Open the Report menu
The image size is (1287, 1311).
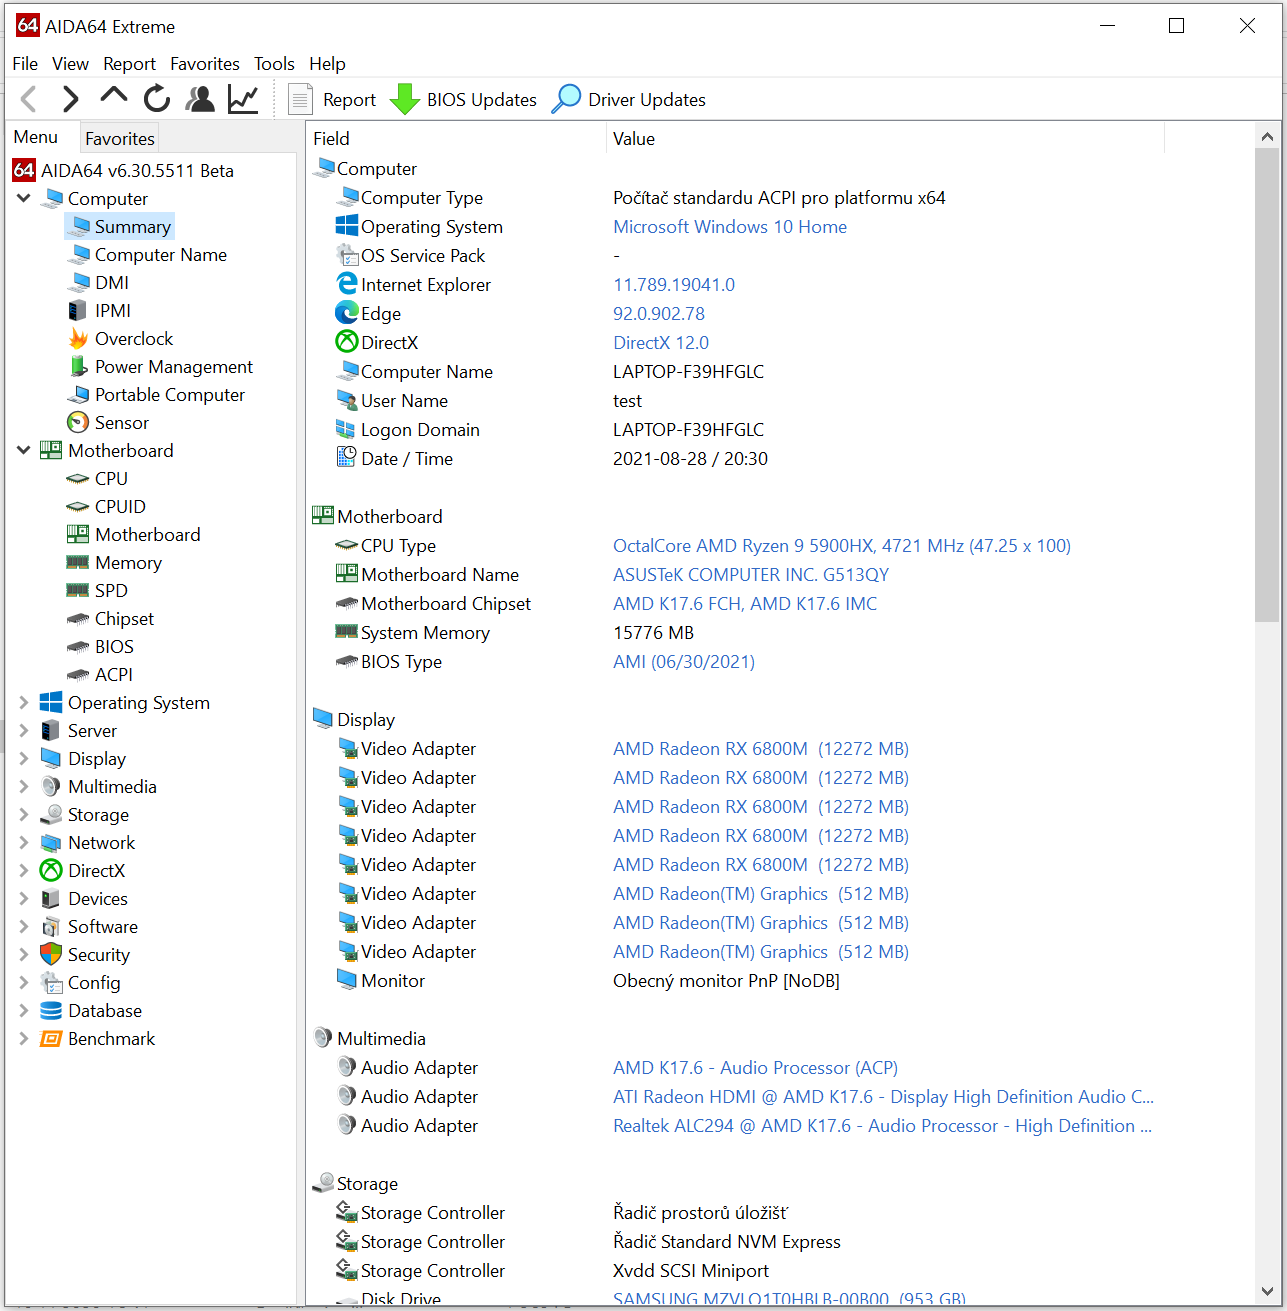(129, 64)
